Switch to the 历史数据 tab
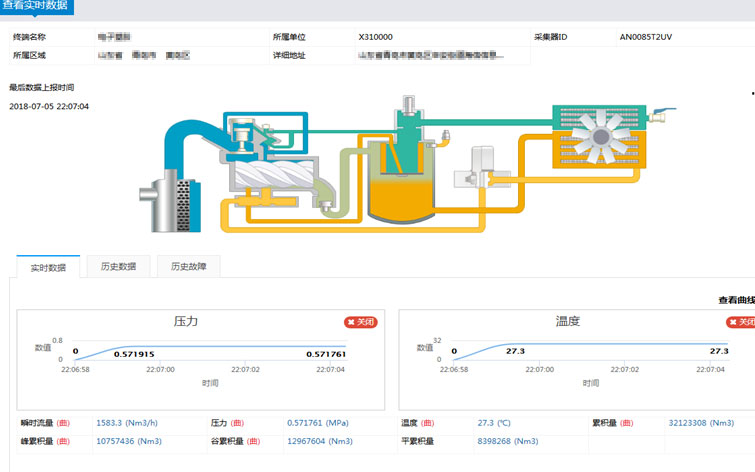 [x=118, y=267]
